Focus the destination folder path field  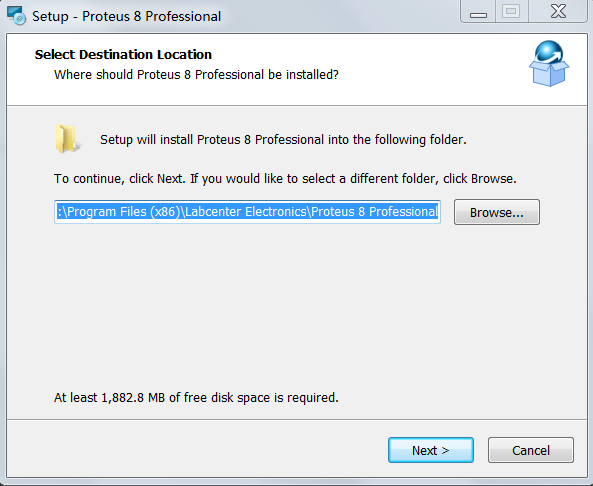click(247, 212)
